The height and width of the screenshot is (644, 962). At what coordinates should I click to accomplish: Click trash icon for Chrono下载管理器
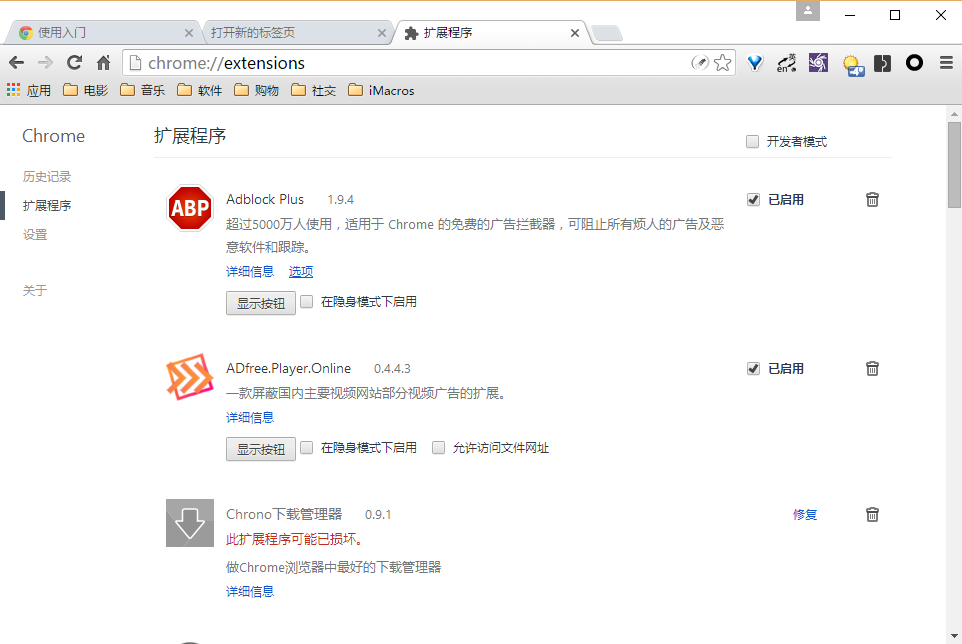[872, 515]
